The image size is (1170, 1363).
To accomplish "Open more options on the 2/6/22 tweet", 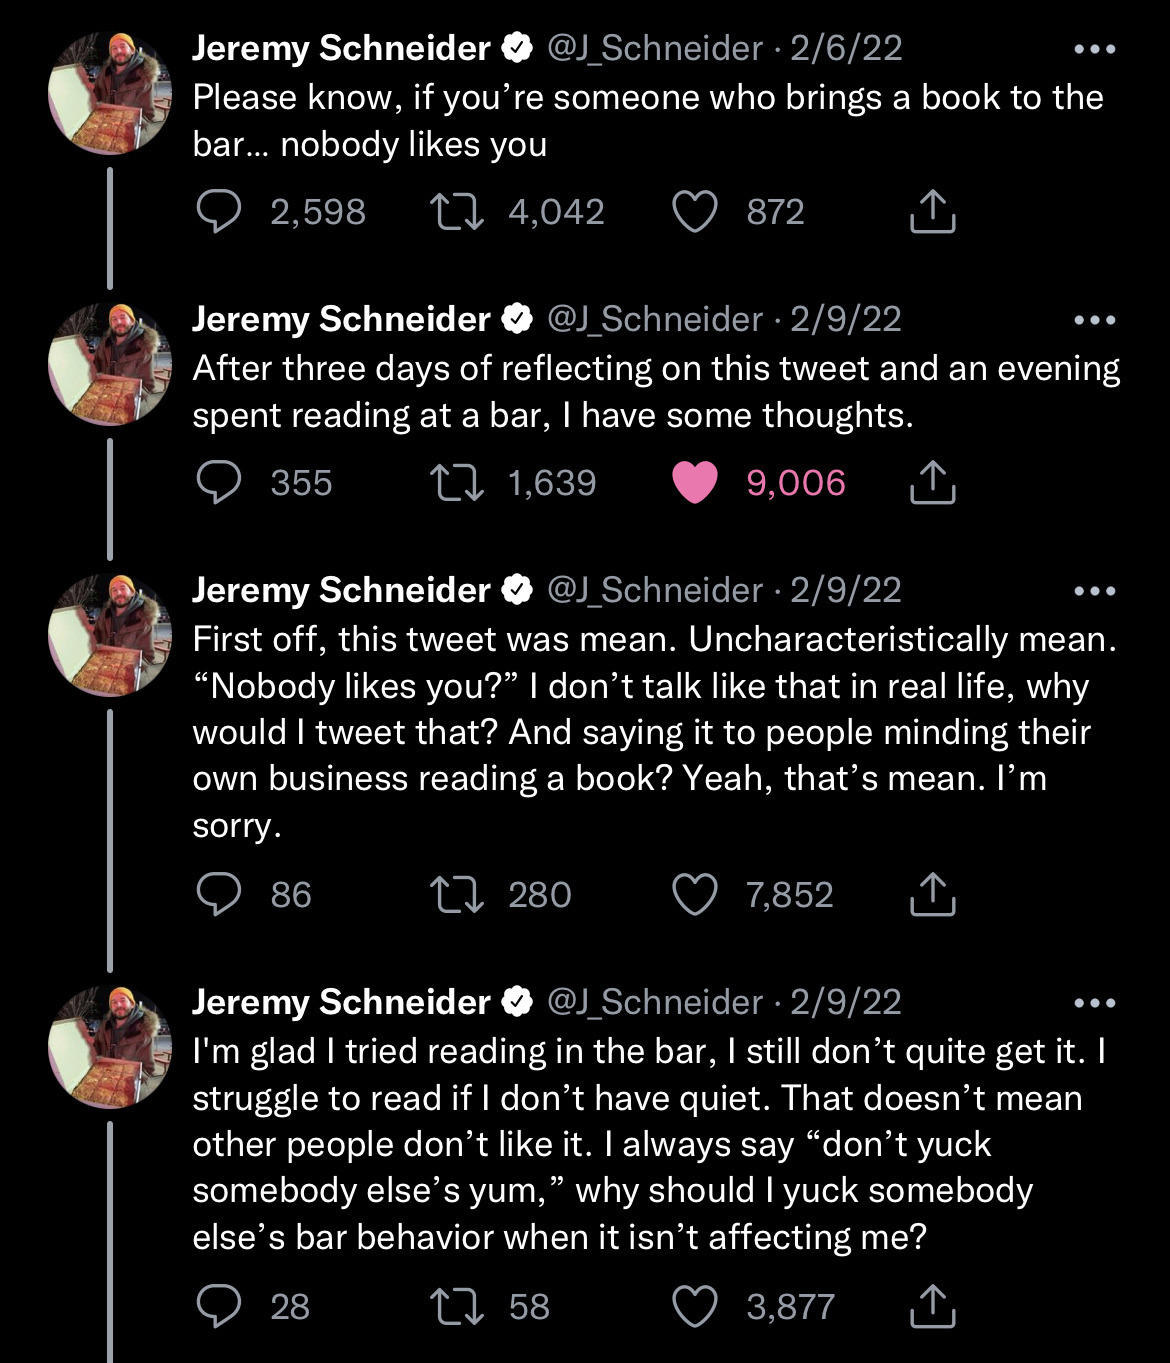I will click(1094, 49).
